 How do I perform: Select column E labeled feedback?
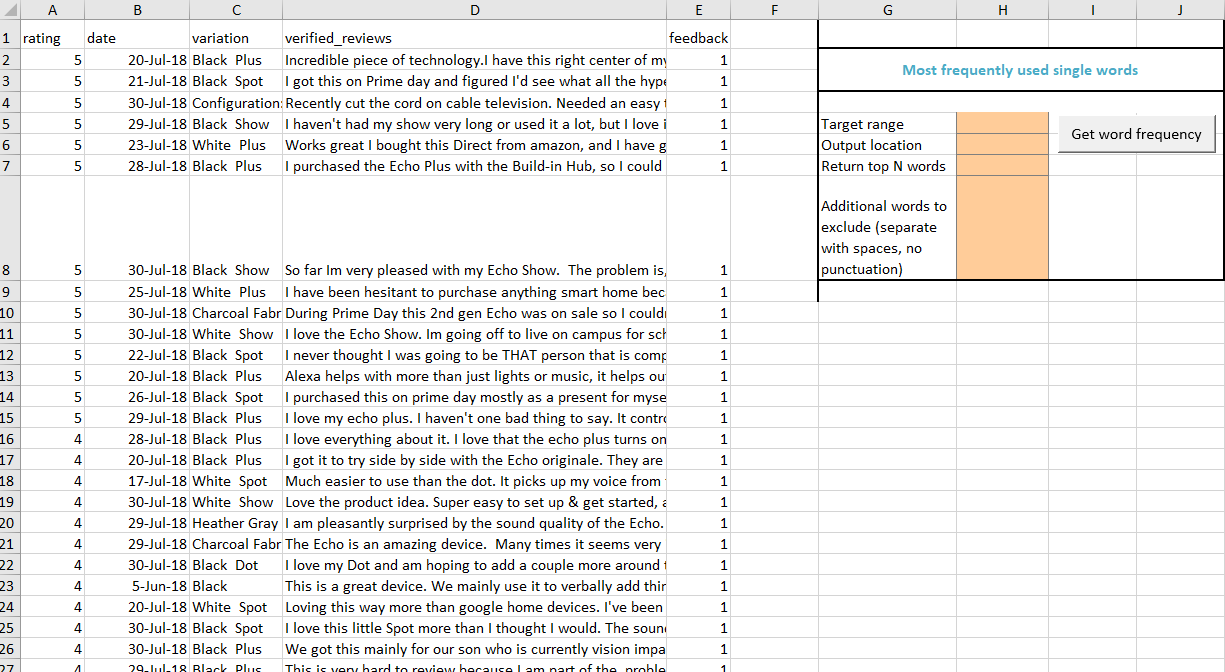698,9
